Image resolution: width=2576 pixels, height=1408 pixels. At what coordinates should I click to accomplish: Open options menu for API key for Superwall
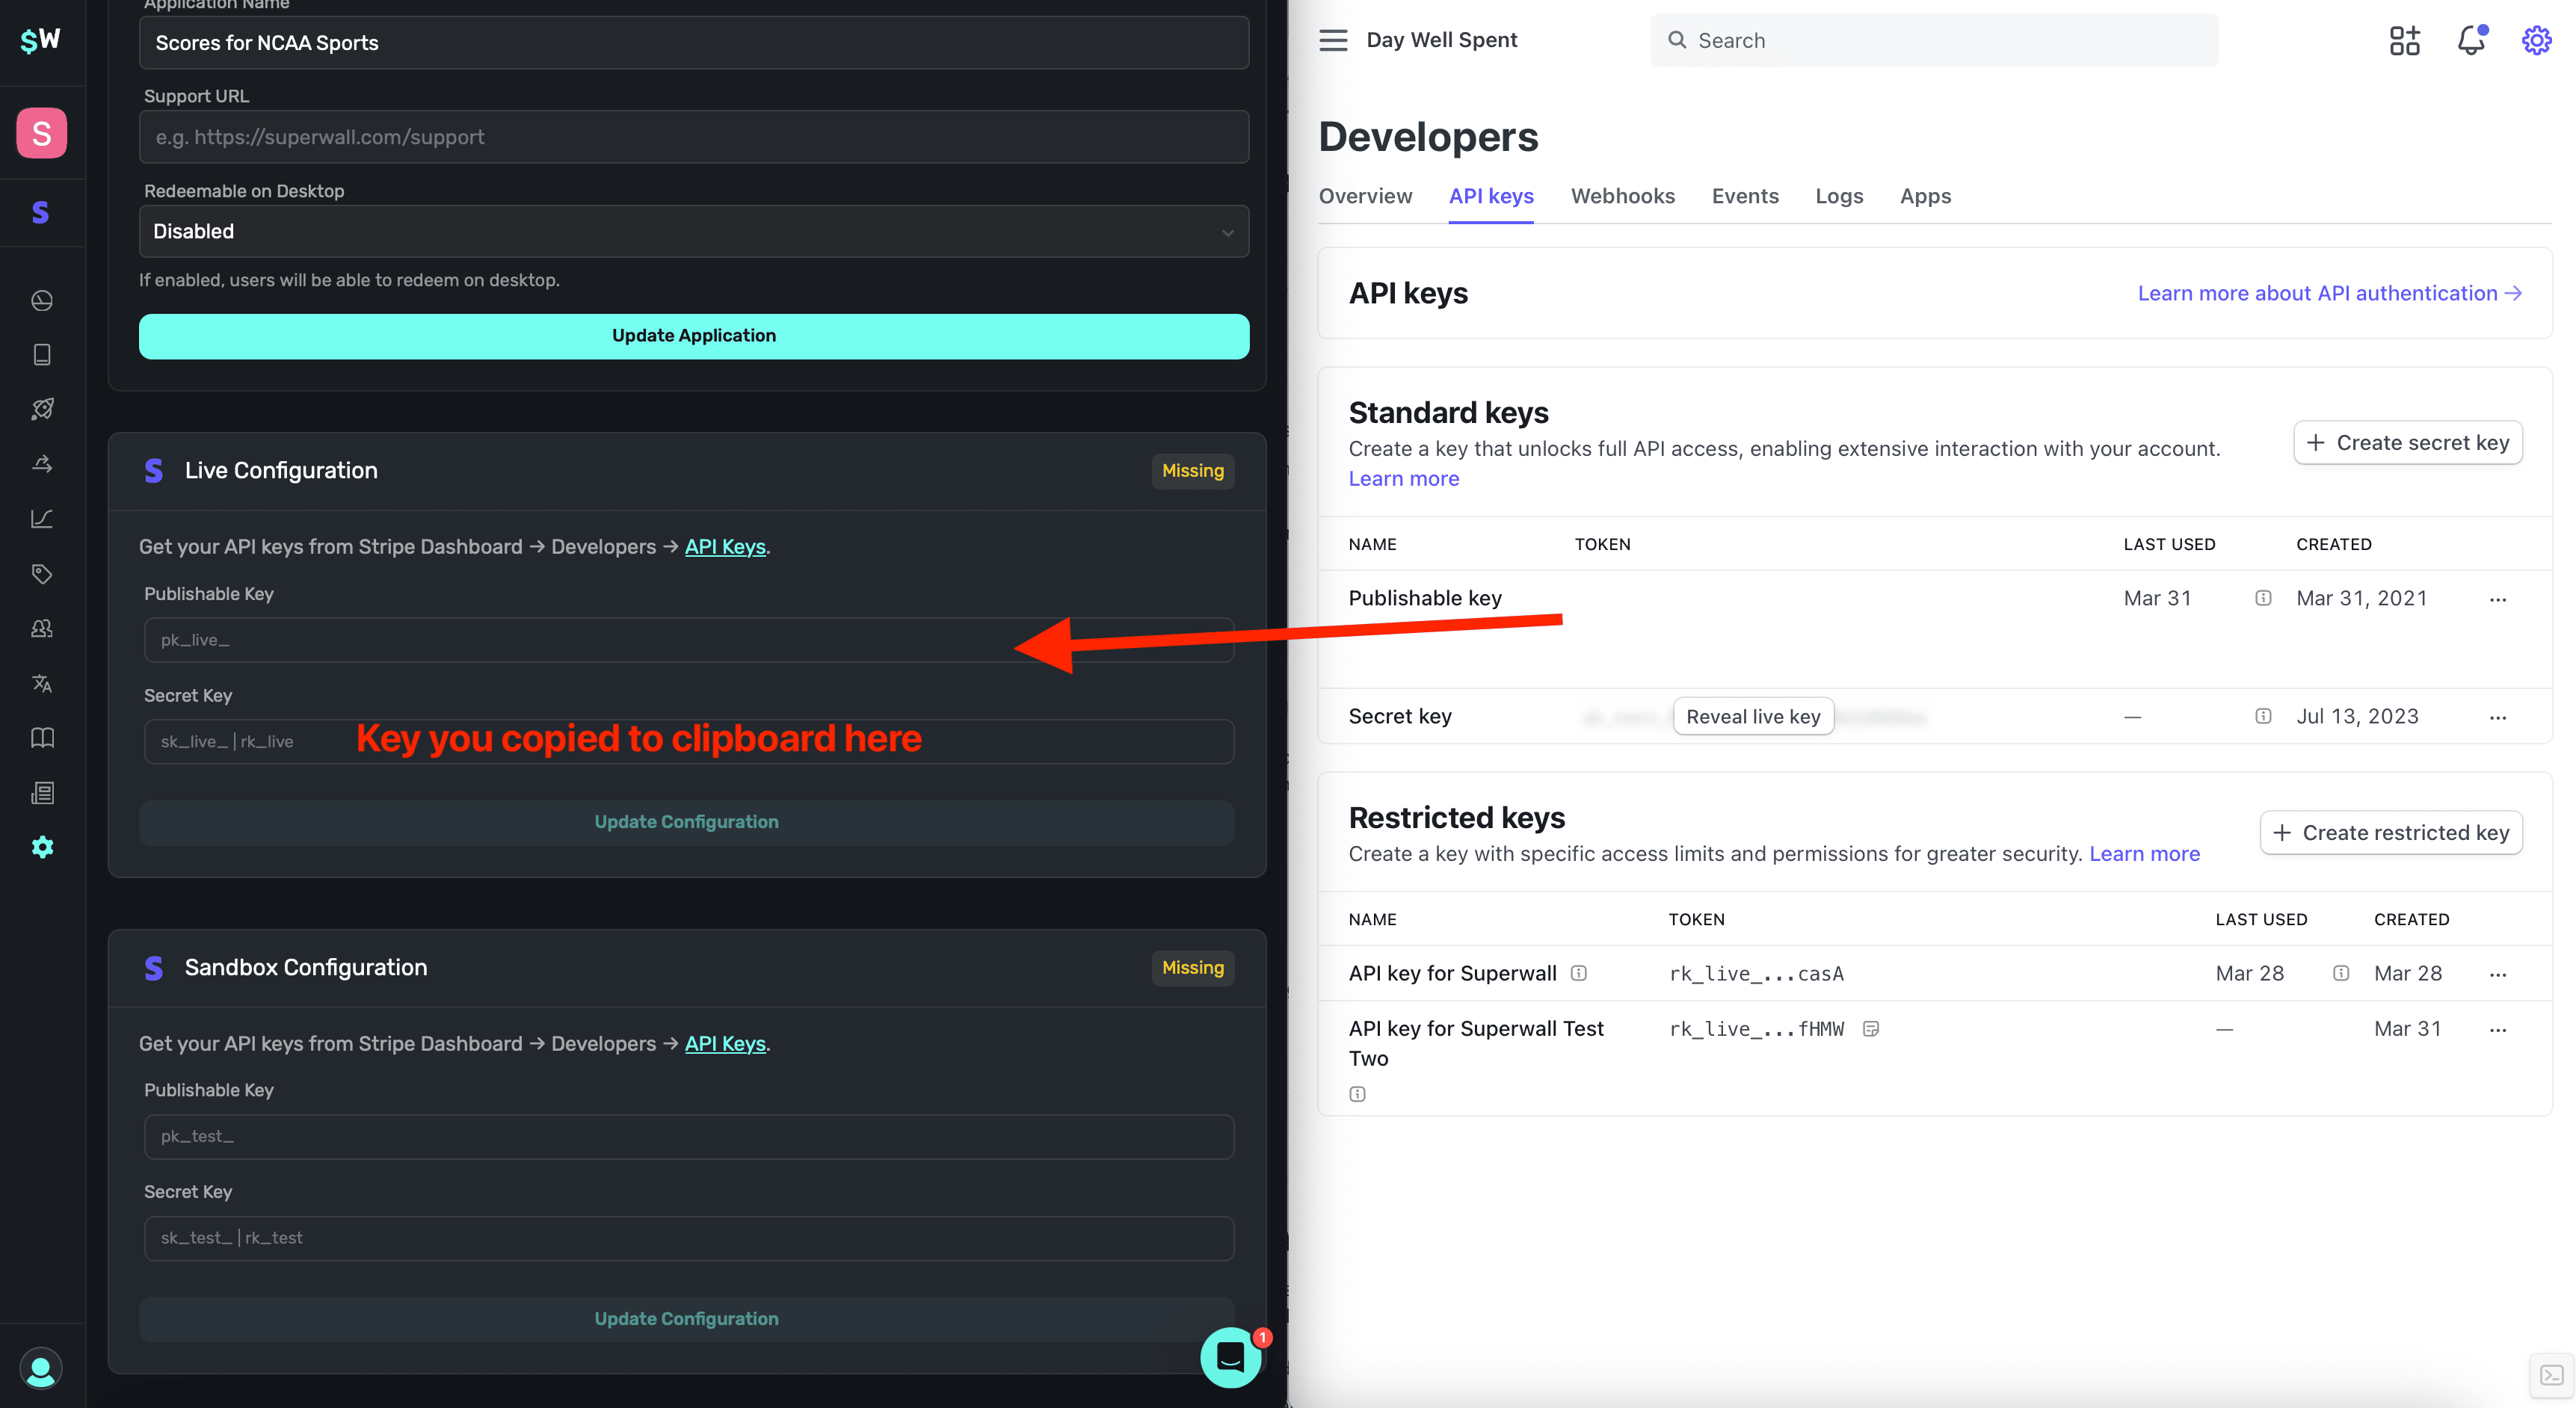2497,974
